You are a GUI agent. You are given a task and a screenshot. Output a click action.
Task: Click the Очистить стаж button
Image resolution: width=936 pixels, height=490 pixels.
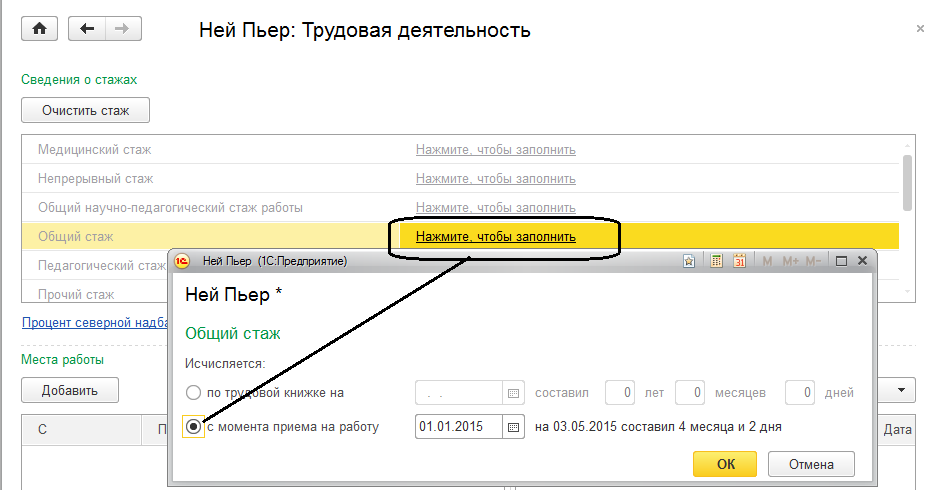point(85,110)
